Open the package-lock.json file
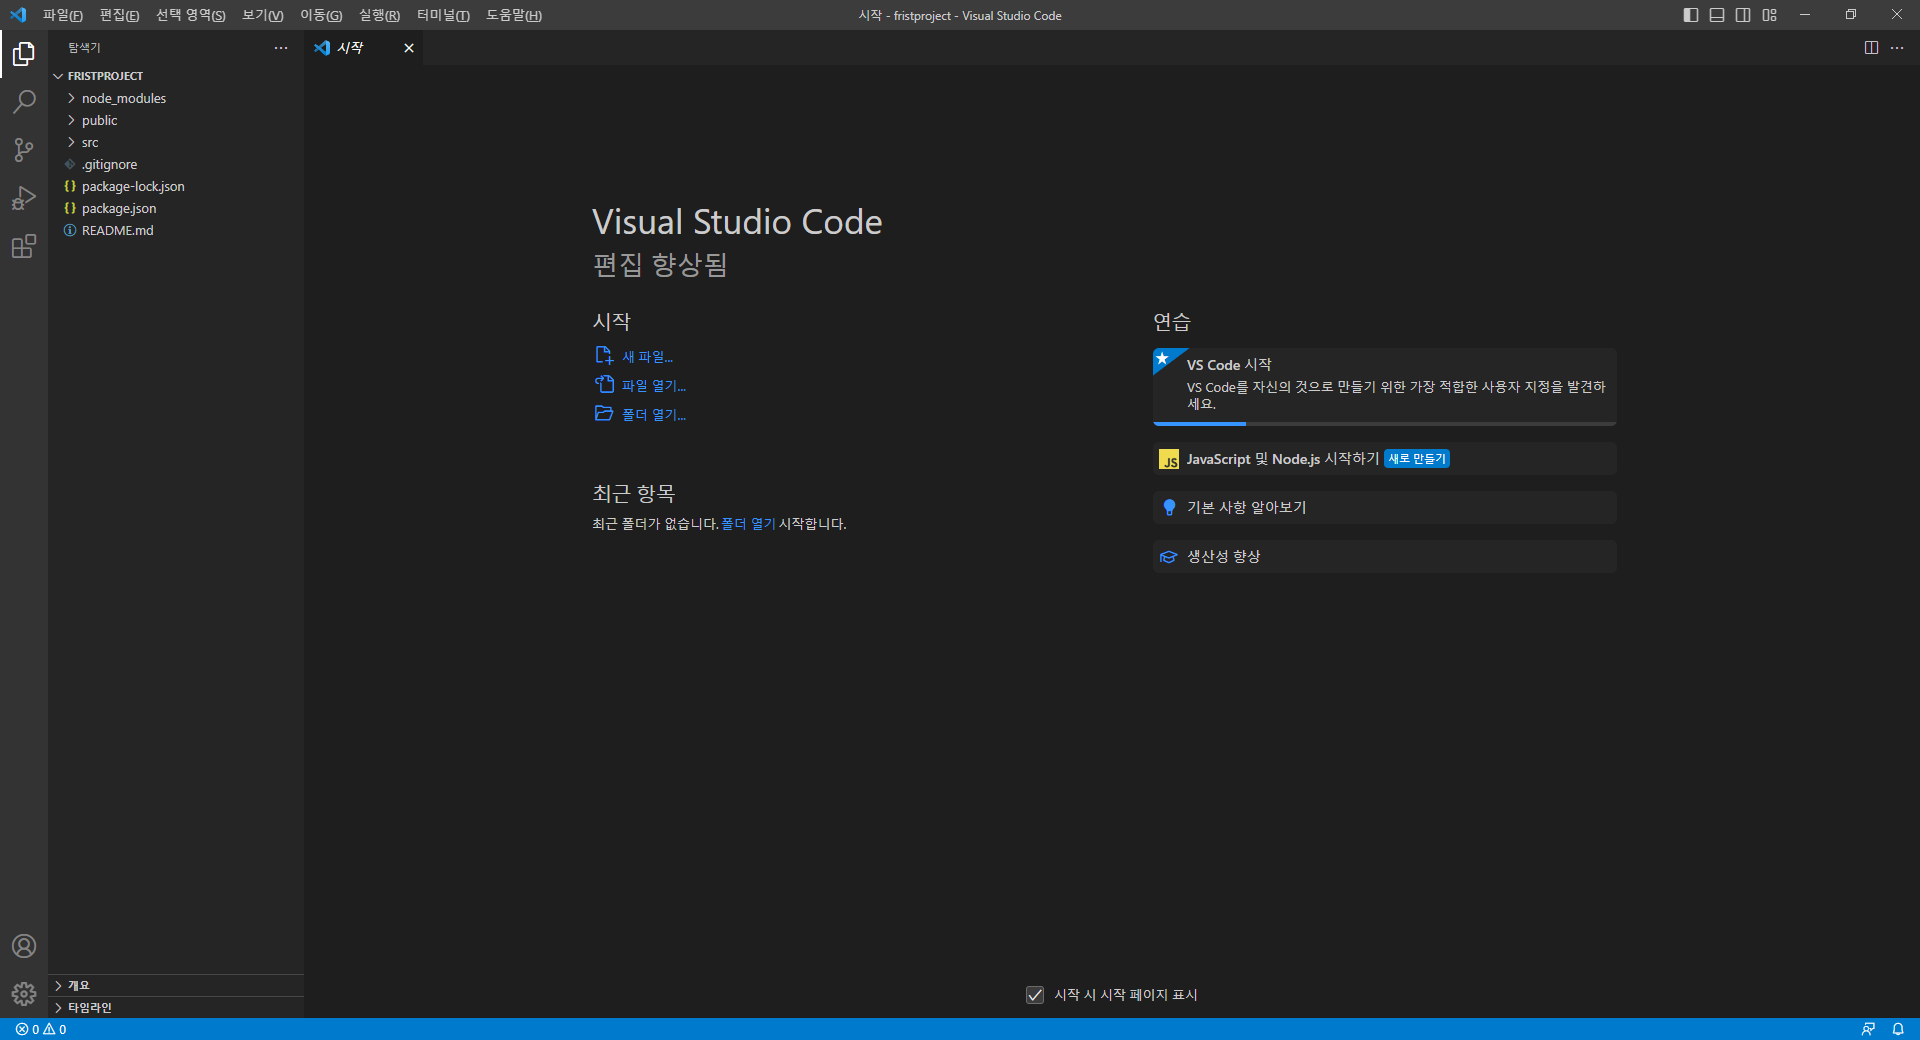The height and width of the screenshot is (1040, 1920). pyautogui.click(x=176, y=186)
